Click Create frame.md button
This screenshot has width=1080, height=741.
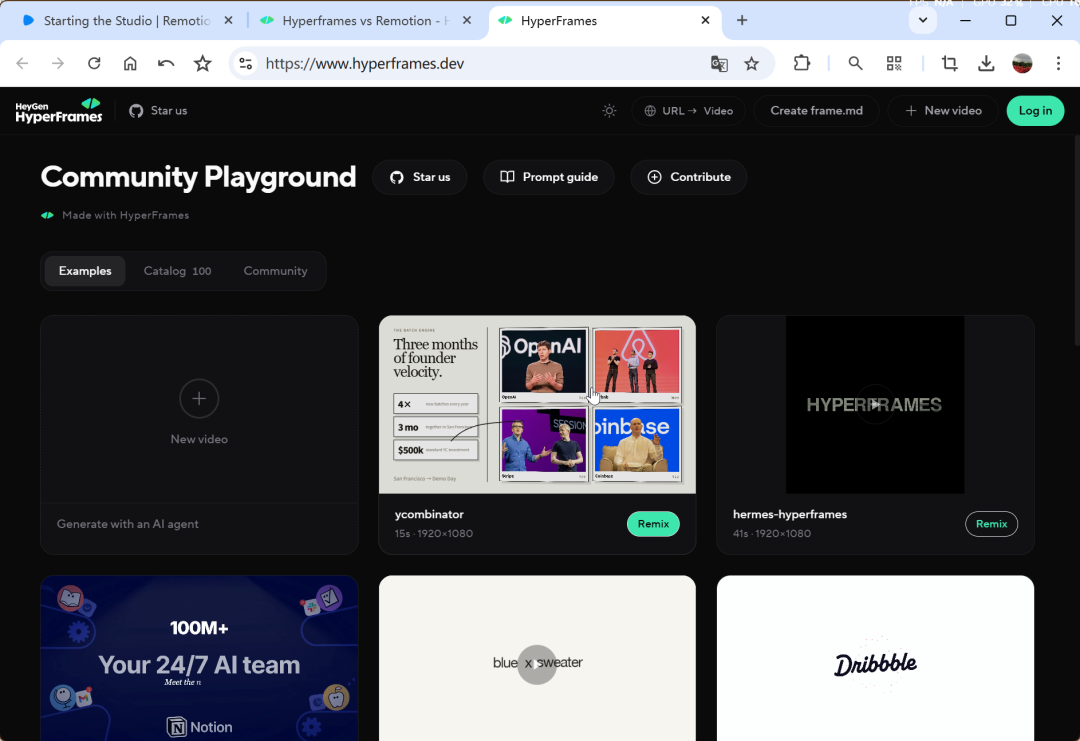point(816,111)
